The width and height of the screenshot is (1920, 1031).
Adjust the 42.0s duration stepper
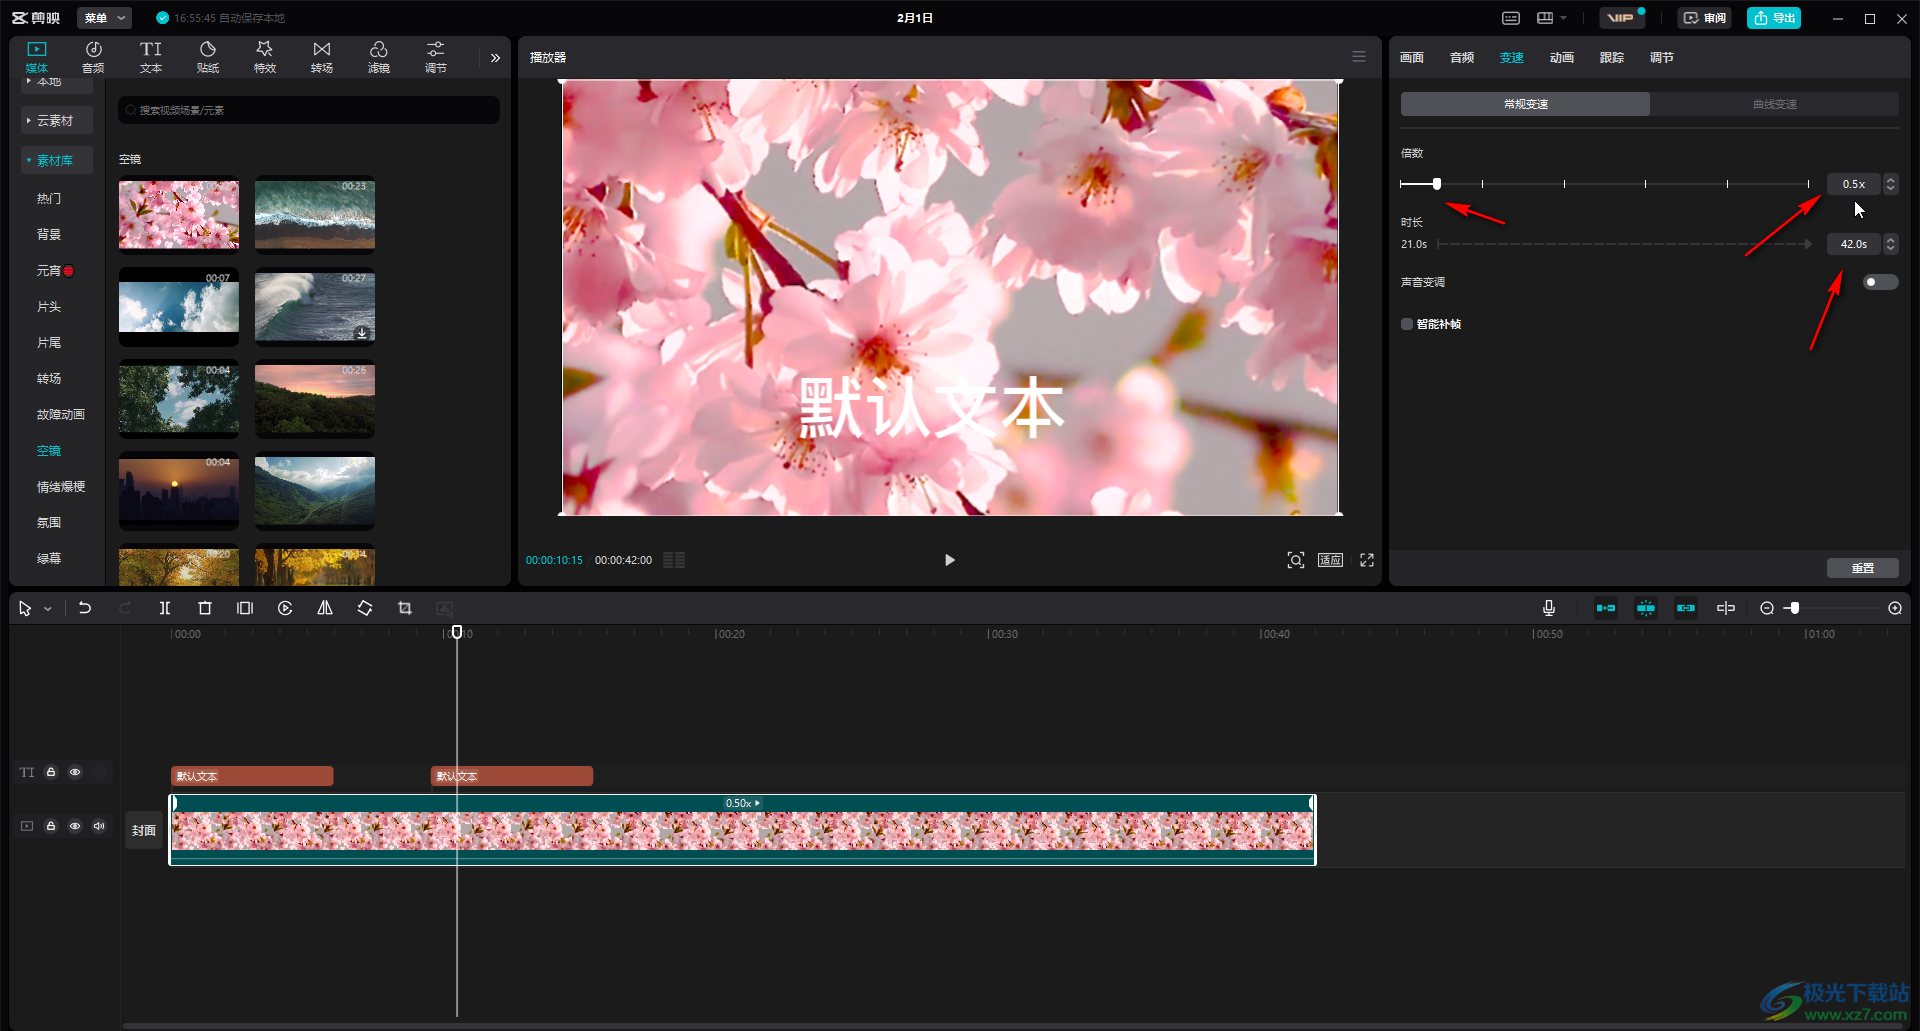click(x=1890, y=244)
